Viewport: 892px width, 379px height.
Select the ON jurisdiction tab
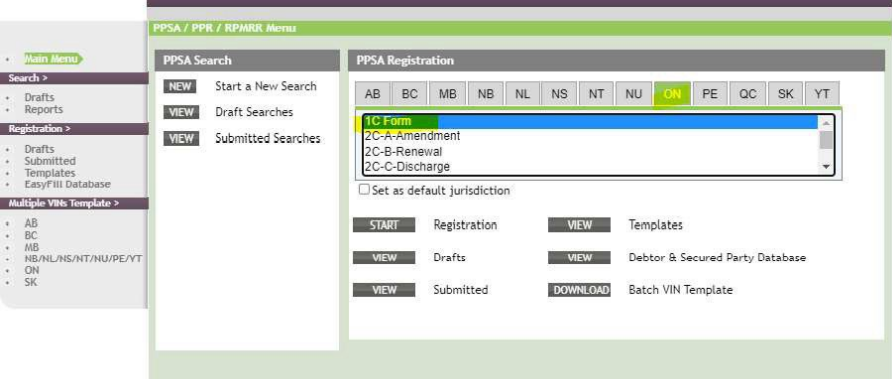click(x=672, y=94)
